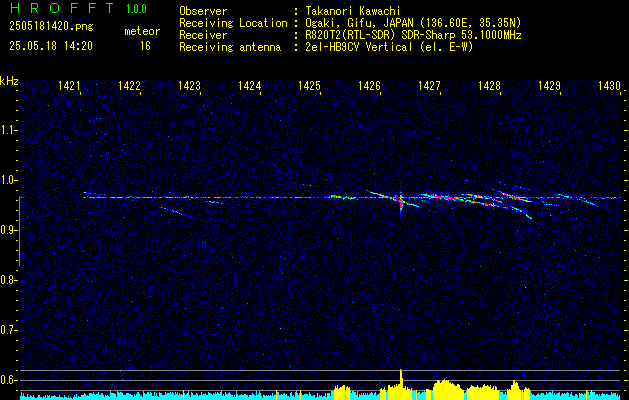629x400 pixels.
Task: Click the 1422 time axis marker
Action: tap(129, 86)
